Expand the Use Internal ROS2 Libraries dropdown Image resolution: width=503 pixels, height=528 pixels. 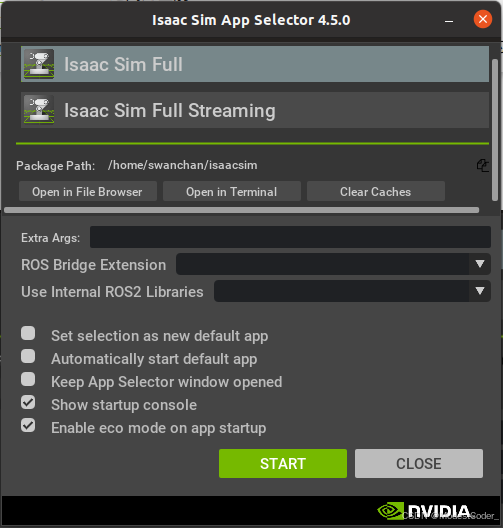coord(352,291)
